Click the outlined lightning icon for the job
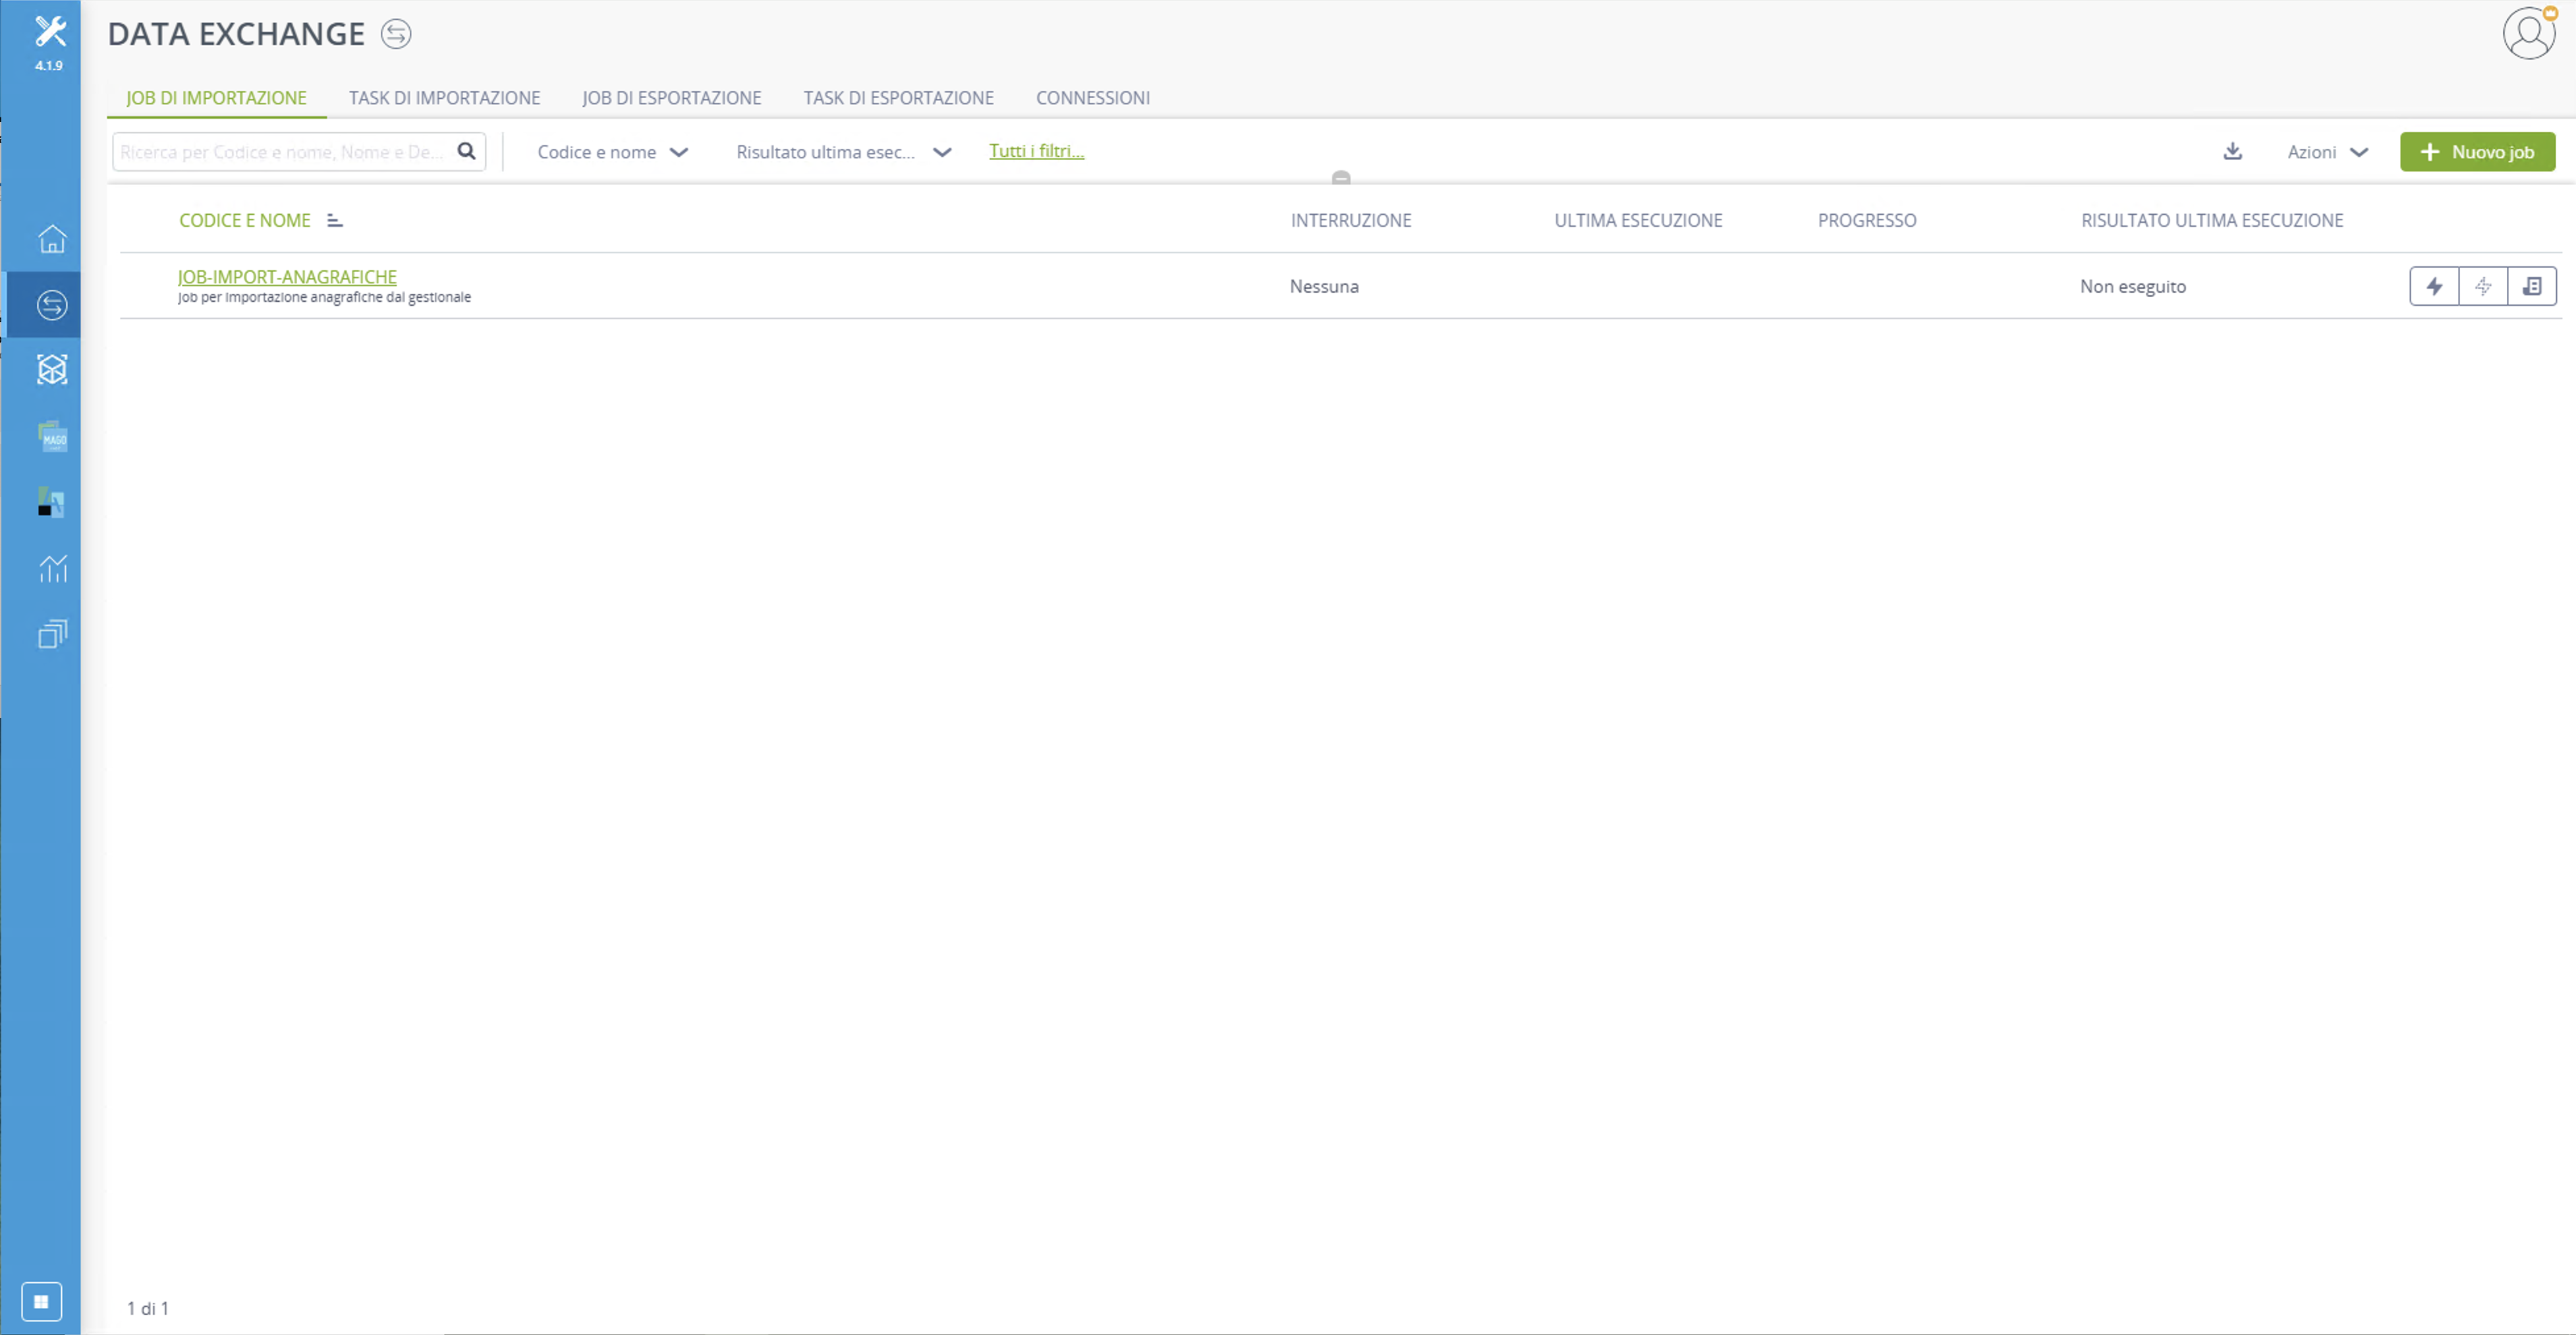Viewport: 2576px width, 1335px height. point(2483,286)
